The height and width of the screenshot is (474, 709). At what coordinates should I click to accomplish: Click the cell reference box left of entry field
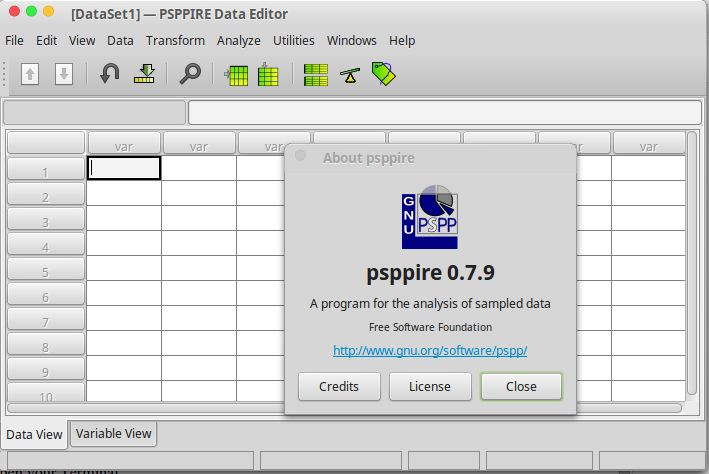pos(95,113)
